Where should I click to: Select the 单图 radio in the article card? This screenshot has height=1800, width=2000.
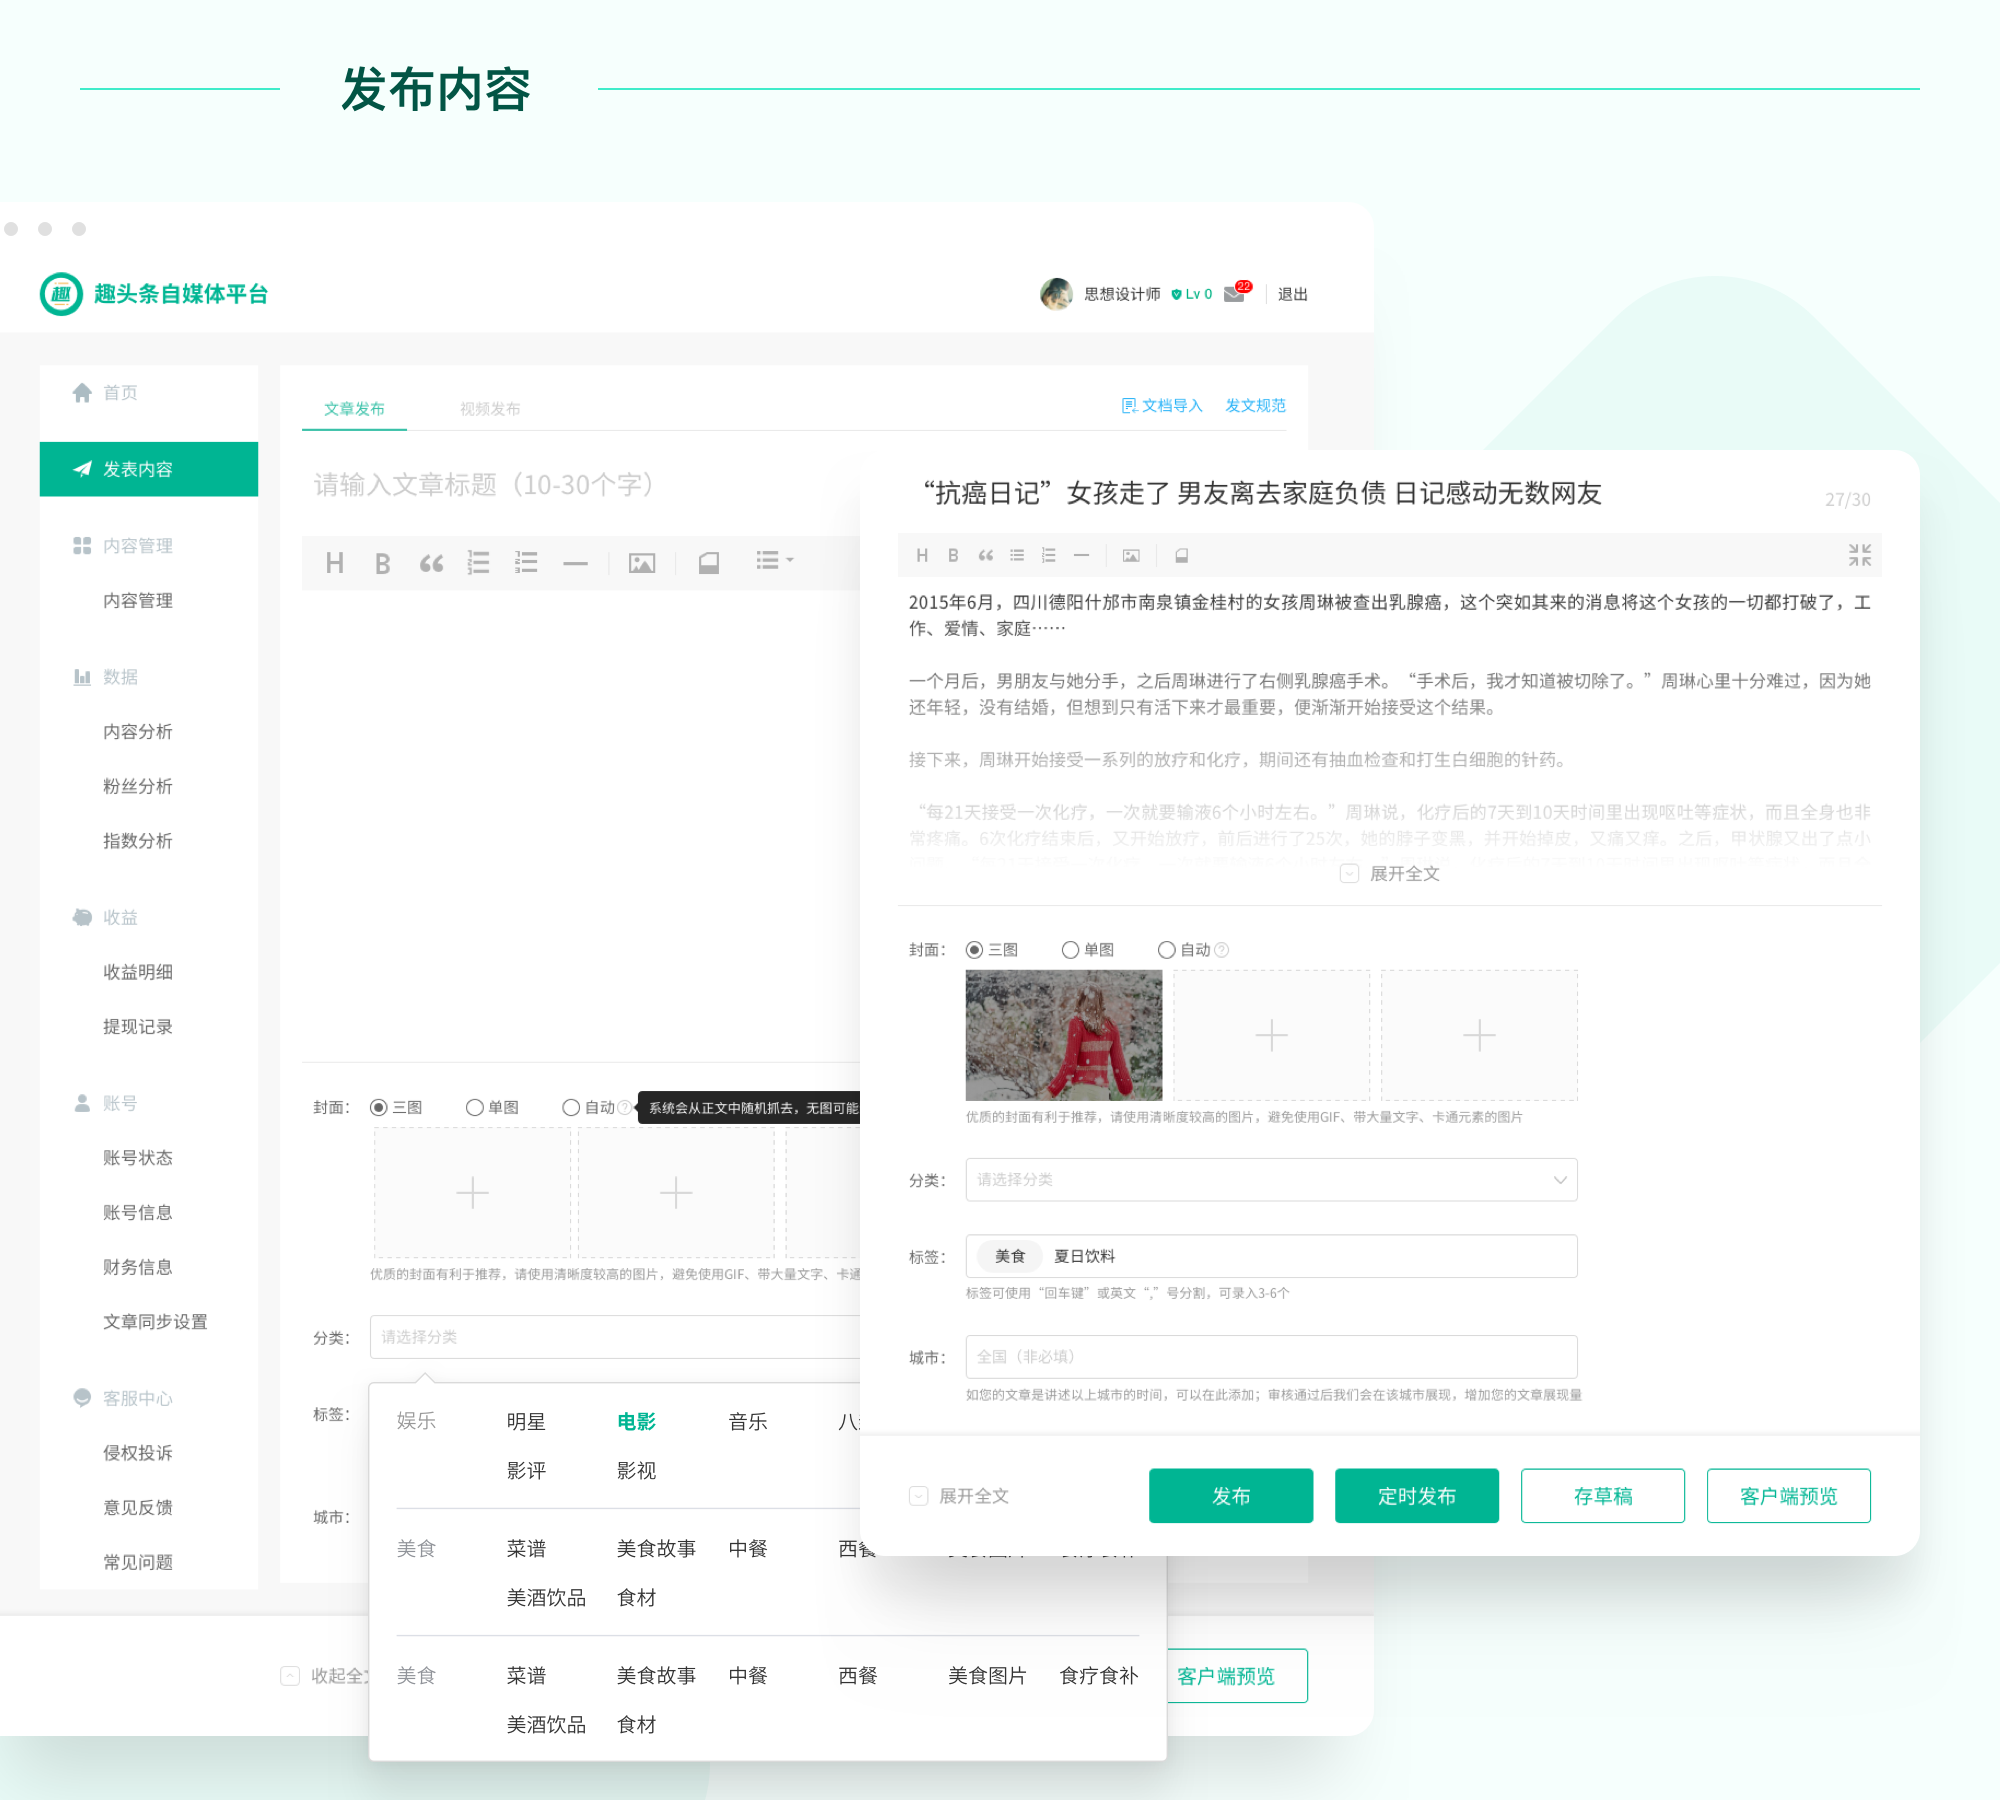click(1070, 949)
